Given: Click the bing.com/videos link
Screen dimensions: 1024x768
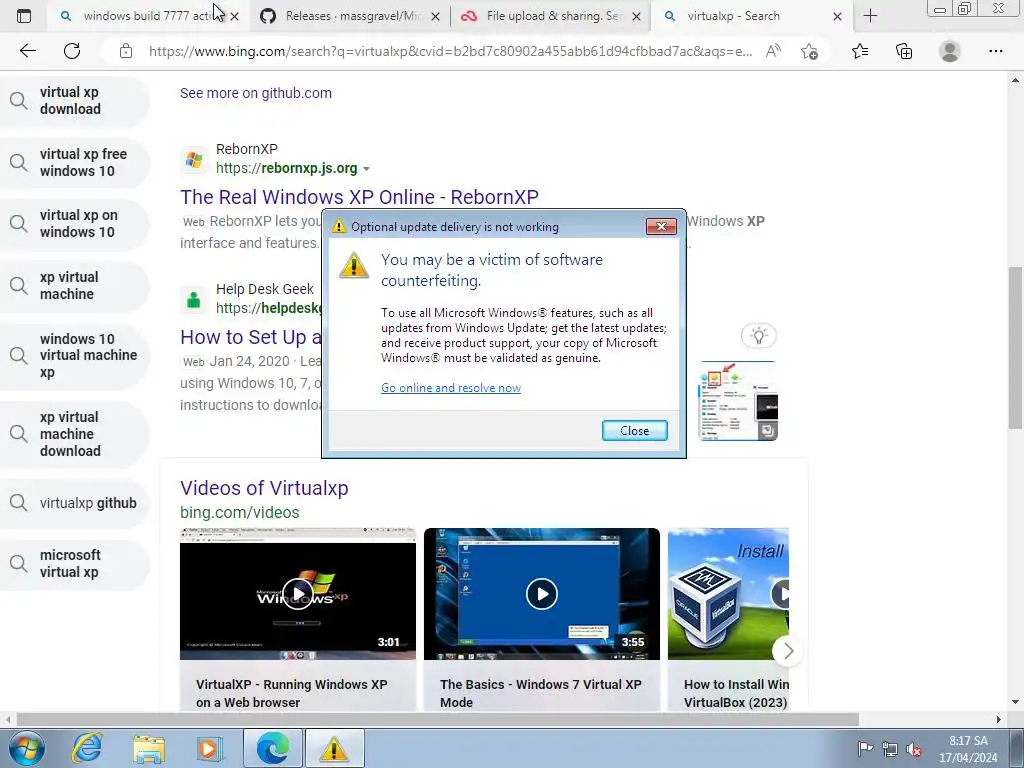Looking at the screenshot, I should point(240,513).
